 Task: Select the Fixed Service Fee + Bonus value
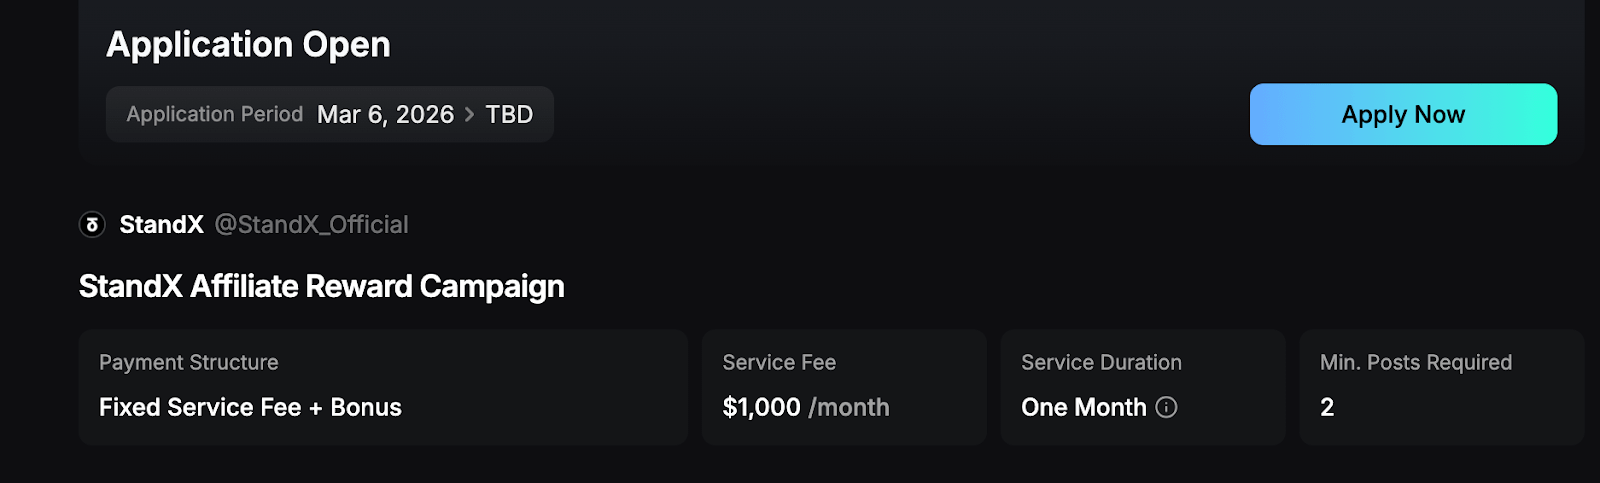point(250,407)
